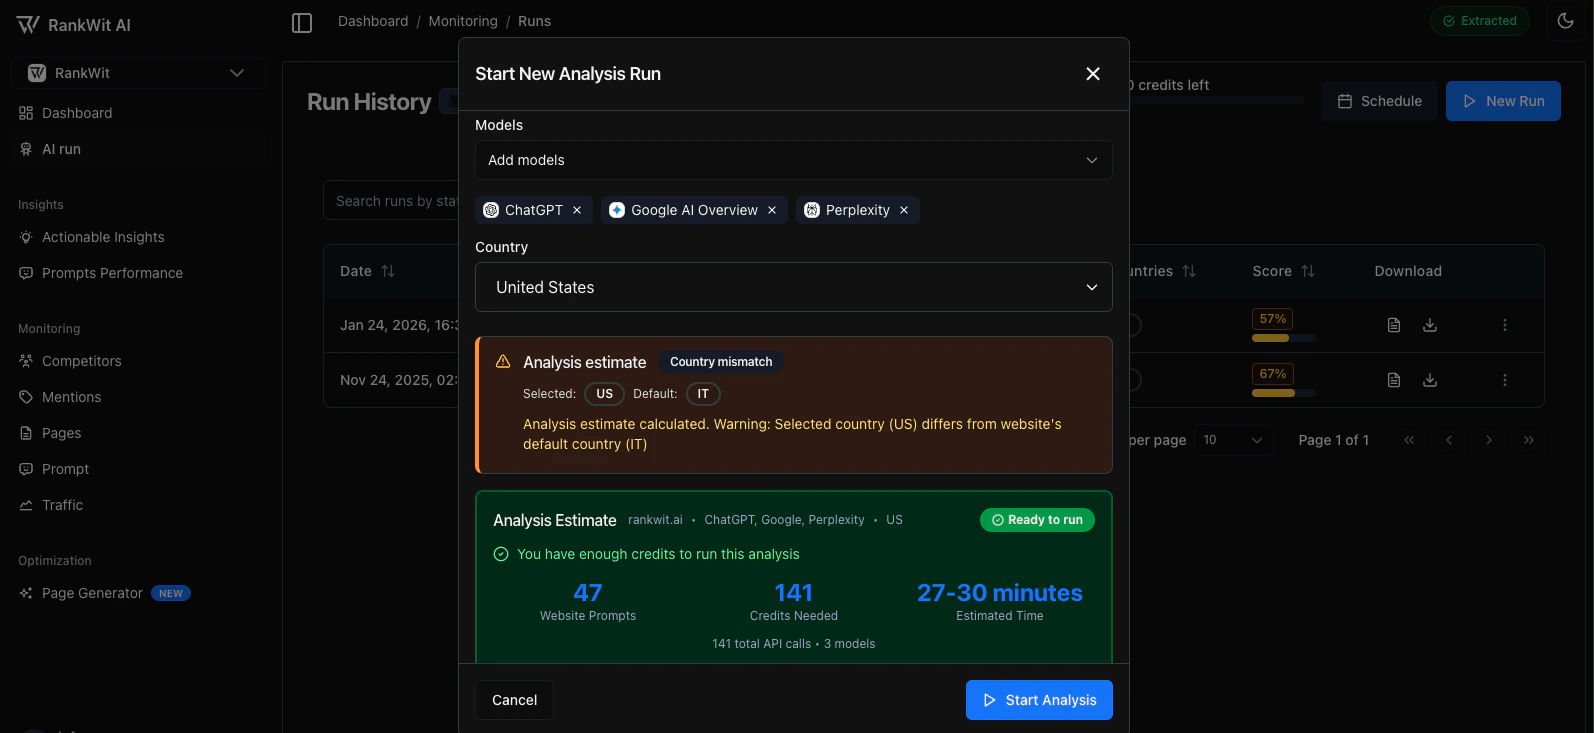Click the Mentions tag icon
The height and width of the screenshot is (733, 1594).
pos(26,397)
